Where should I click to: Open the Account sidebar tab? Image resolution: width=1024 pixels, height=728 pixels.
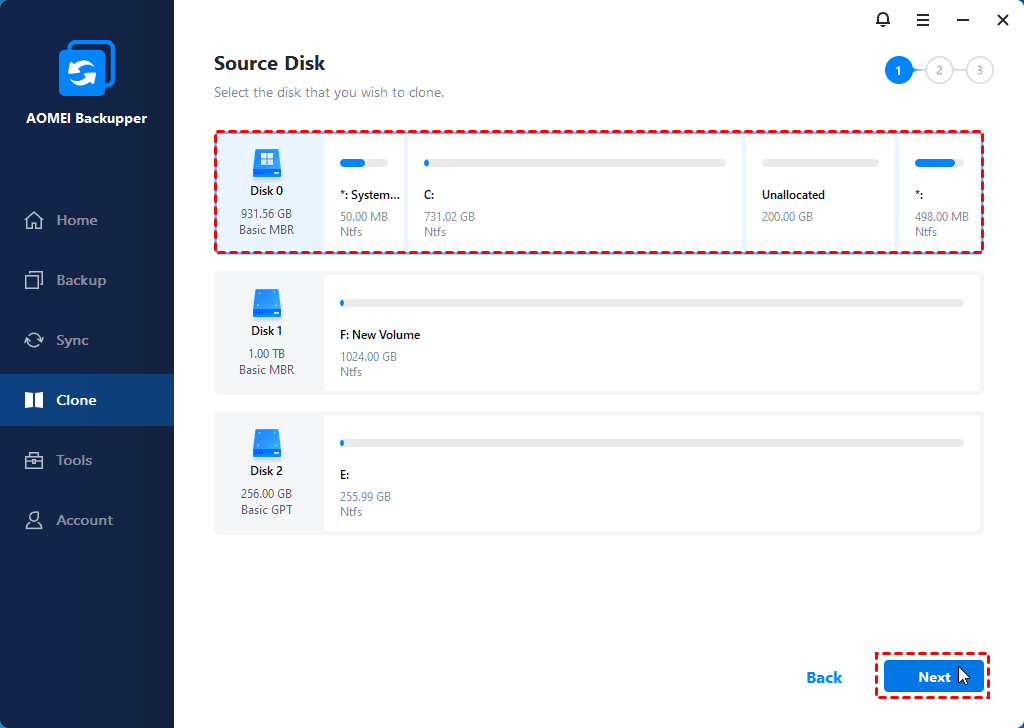[x=84, y=520]
